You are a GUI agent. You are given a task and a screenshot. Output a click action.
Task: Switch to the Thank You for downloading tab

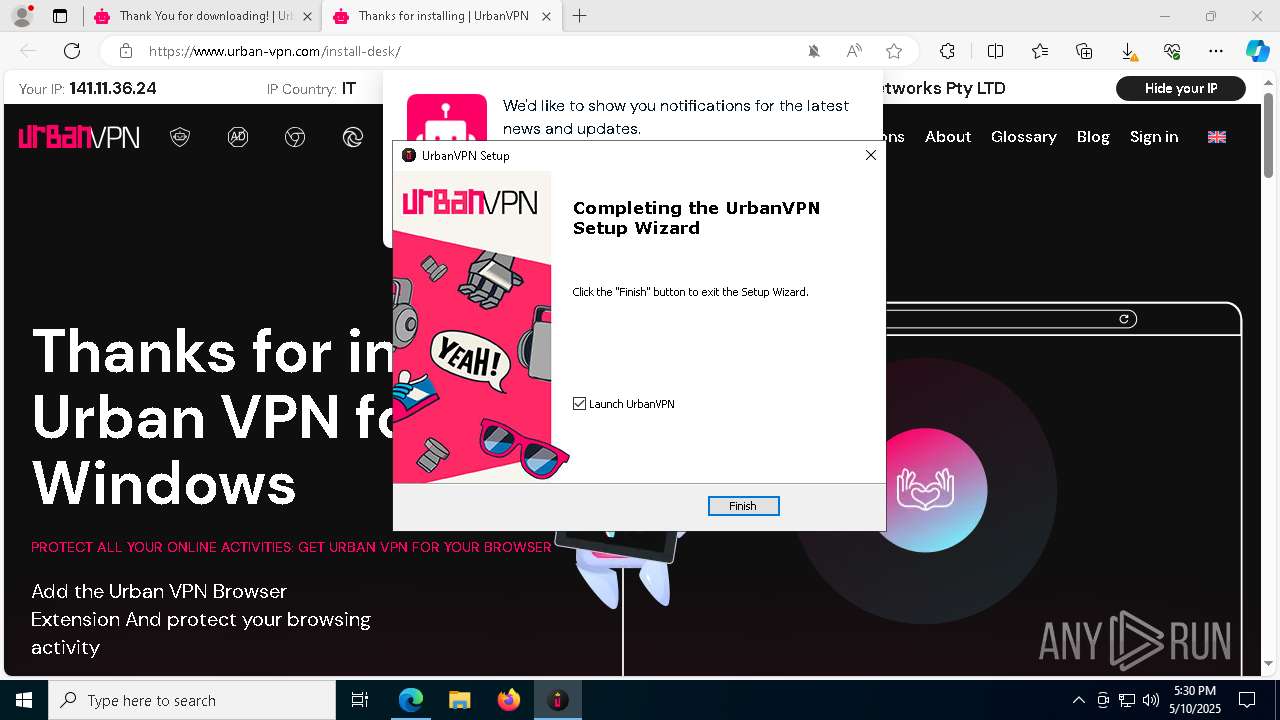pyautogui.click(x=194, y=16)
